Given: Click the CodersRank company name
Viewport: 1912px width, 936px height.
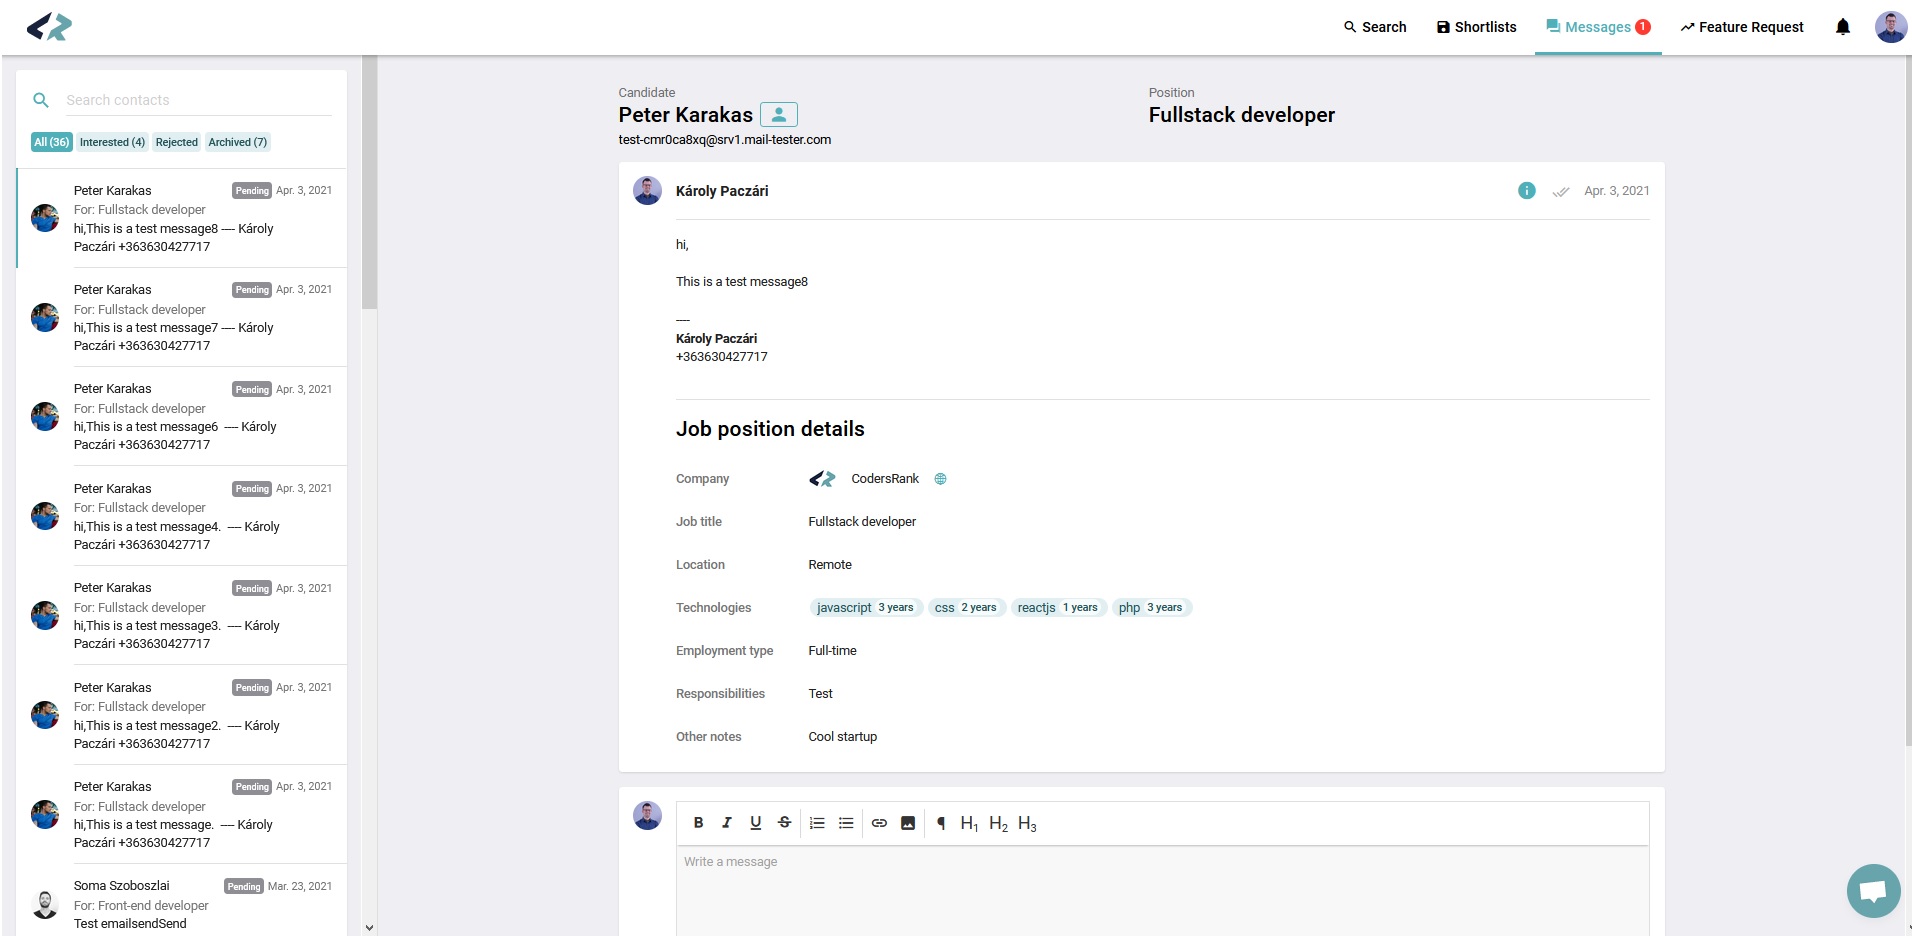Looking at the screenshot, I should [885, 479].
